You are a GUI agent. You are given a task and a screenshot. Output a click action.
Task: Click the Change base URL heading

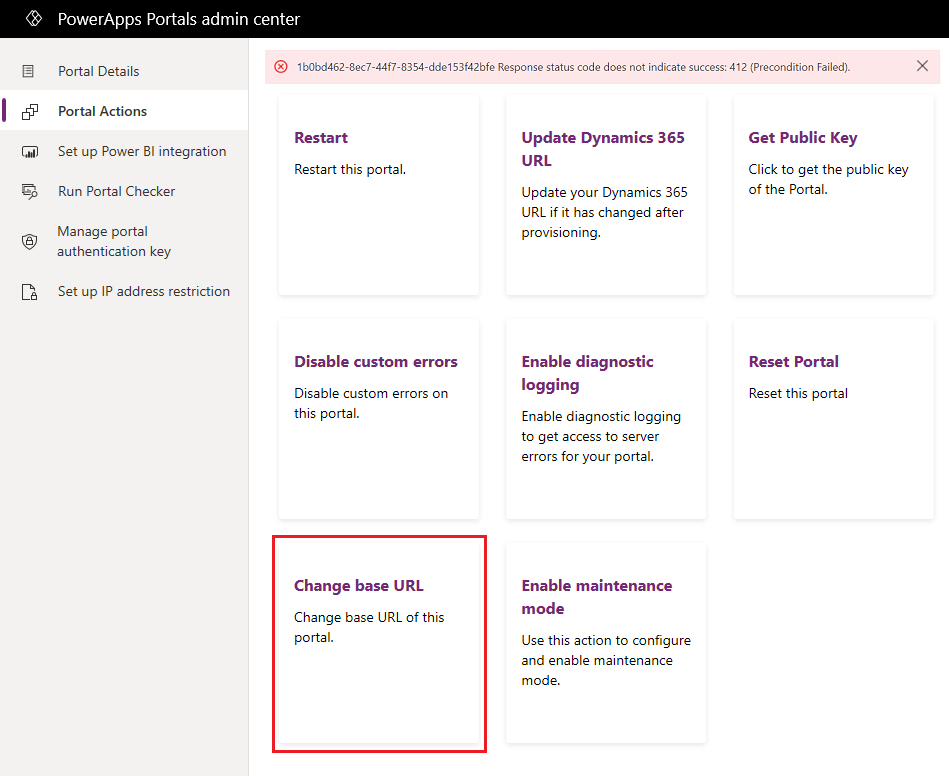pos(358,586)
